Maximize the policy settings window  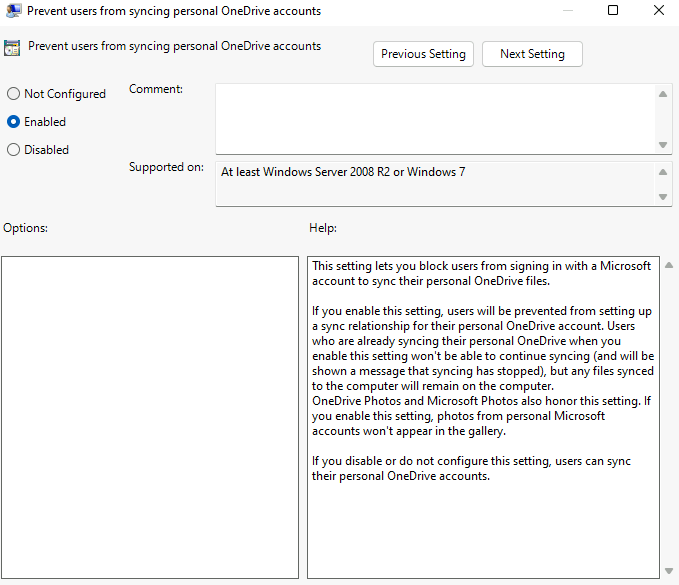613,10
